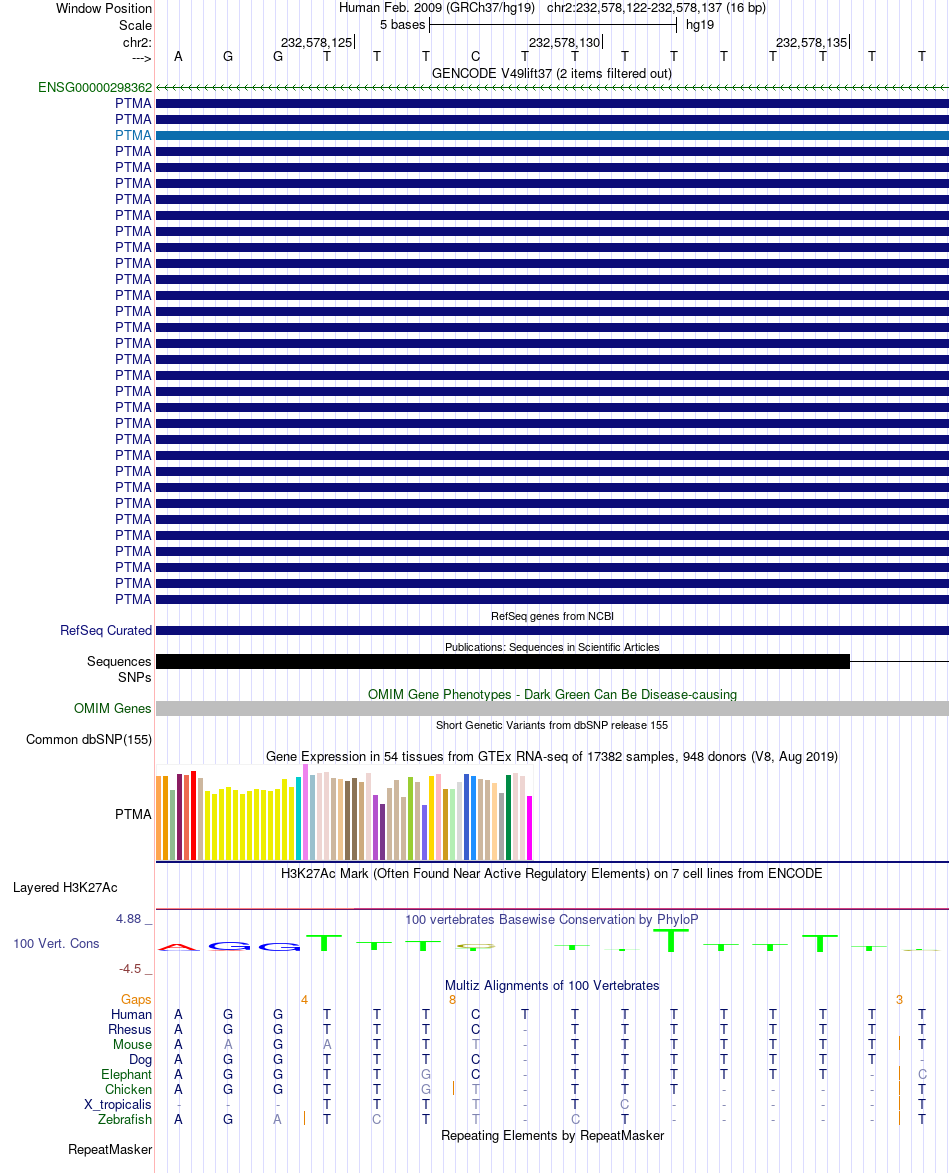This screenshot has width=950, height=1173.
Task: Click the 'Sequences' track label
Action: pos(119,661)
